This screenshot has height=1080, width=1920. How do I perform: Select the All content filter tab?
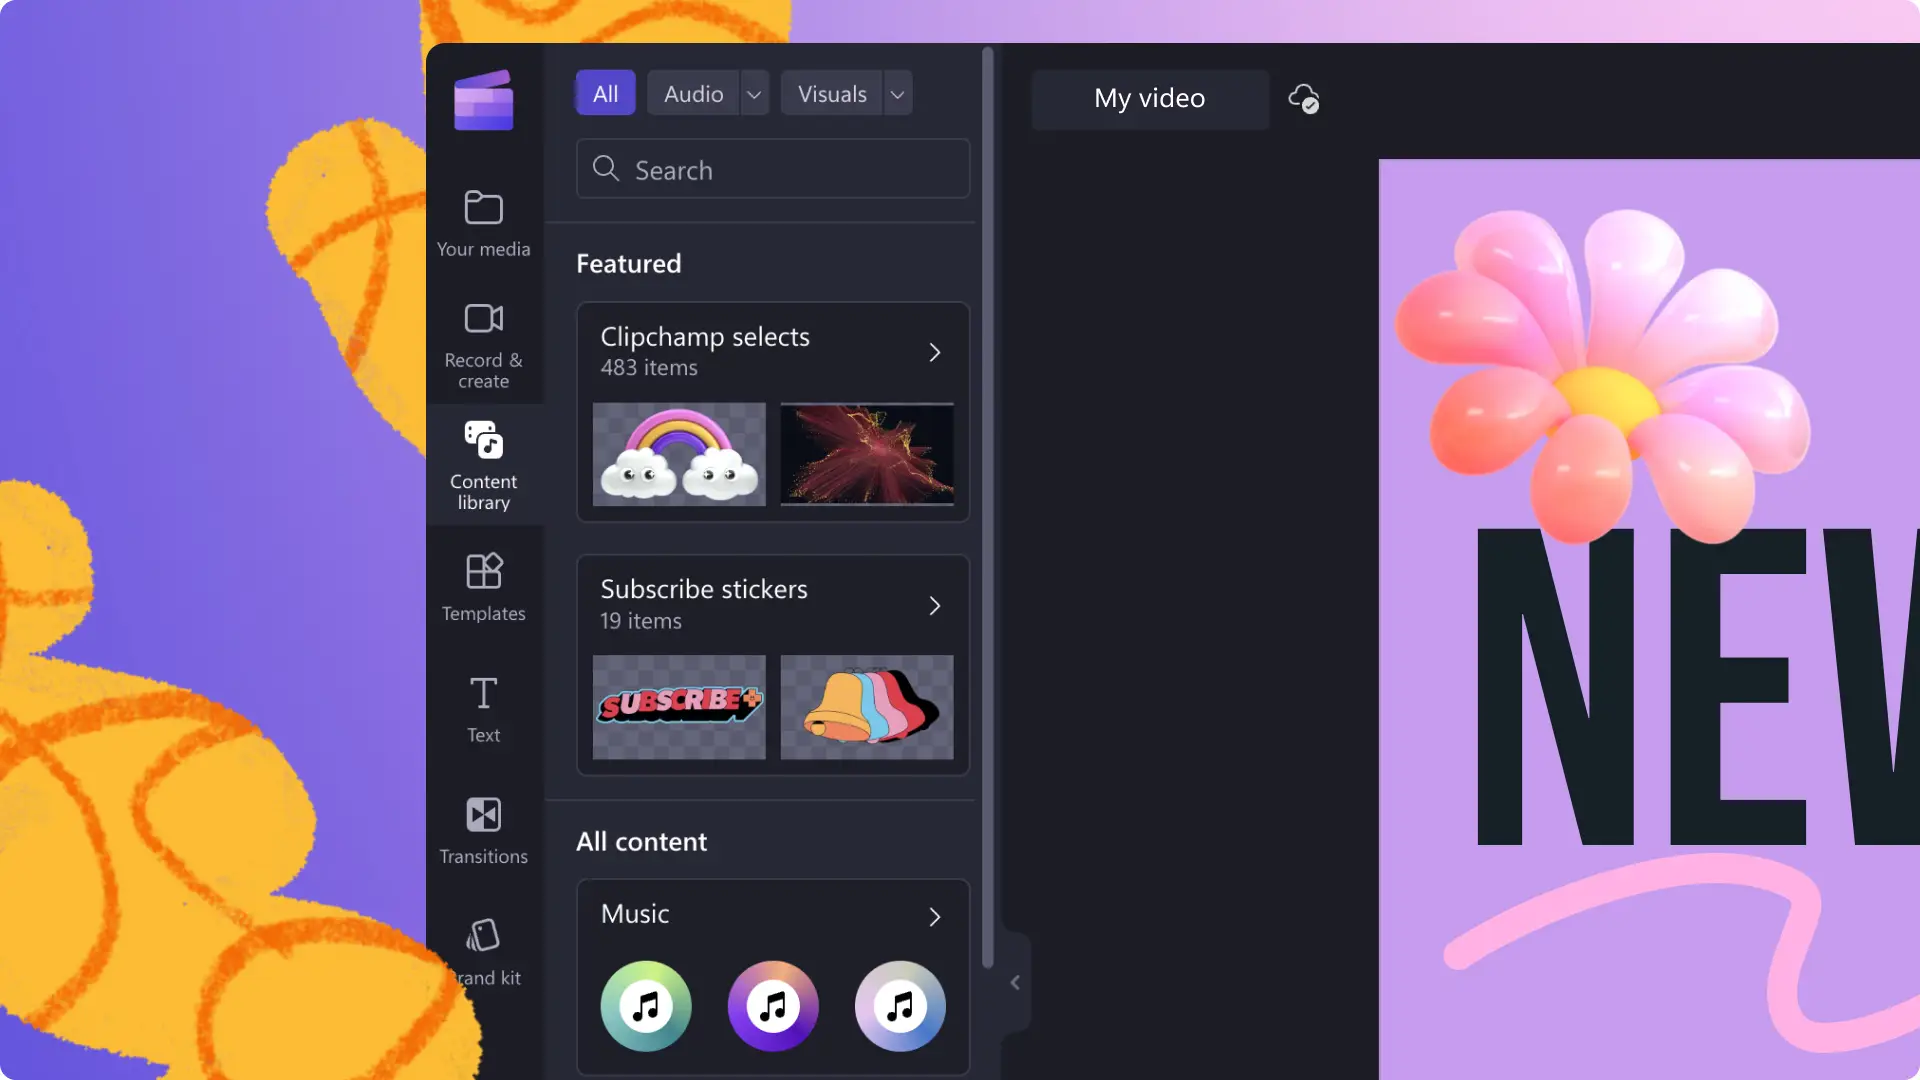[x=604, y=92]
